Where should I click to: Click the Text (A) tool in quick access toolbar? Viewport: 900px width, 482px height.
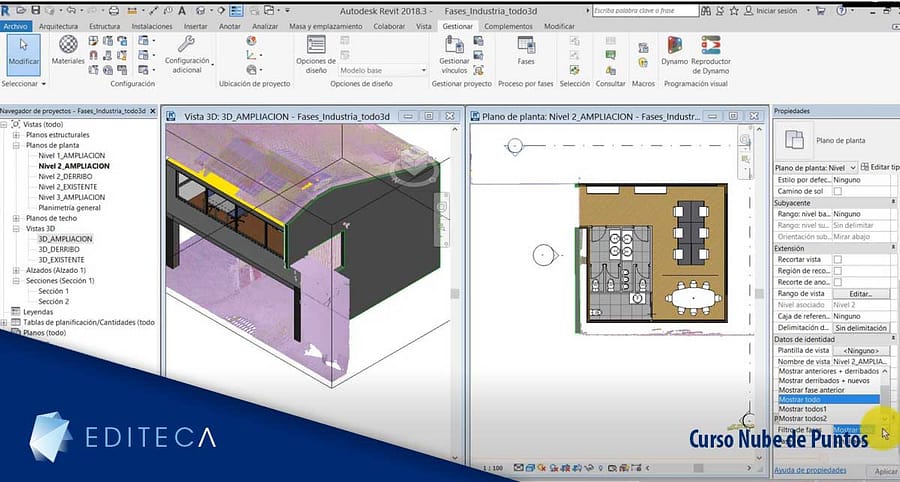(182, 10)
